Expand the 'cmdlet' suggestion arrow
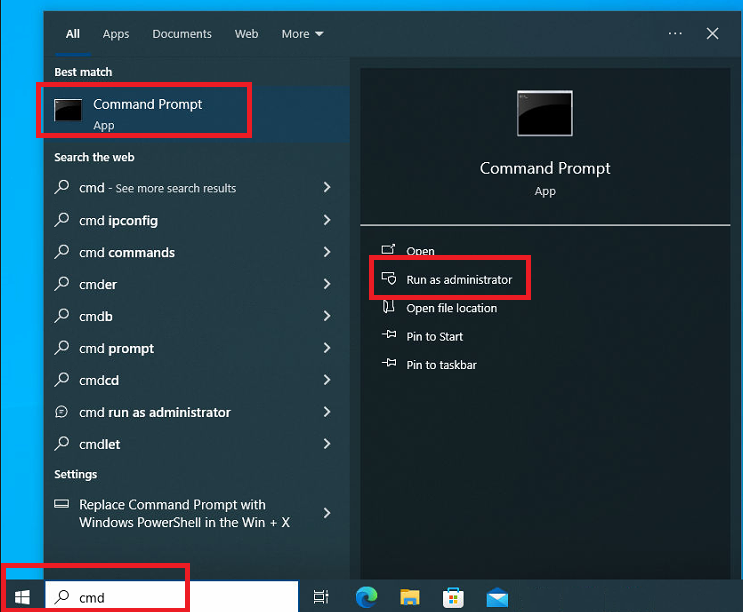This screenshot has height=612, width=743. click(x=327, y=444)
